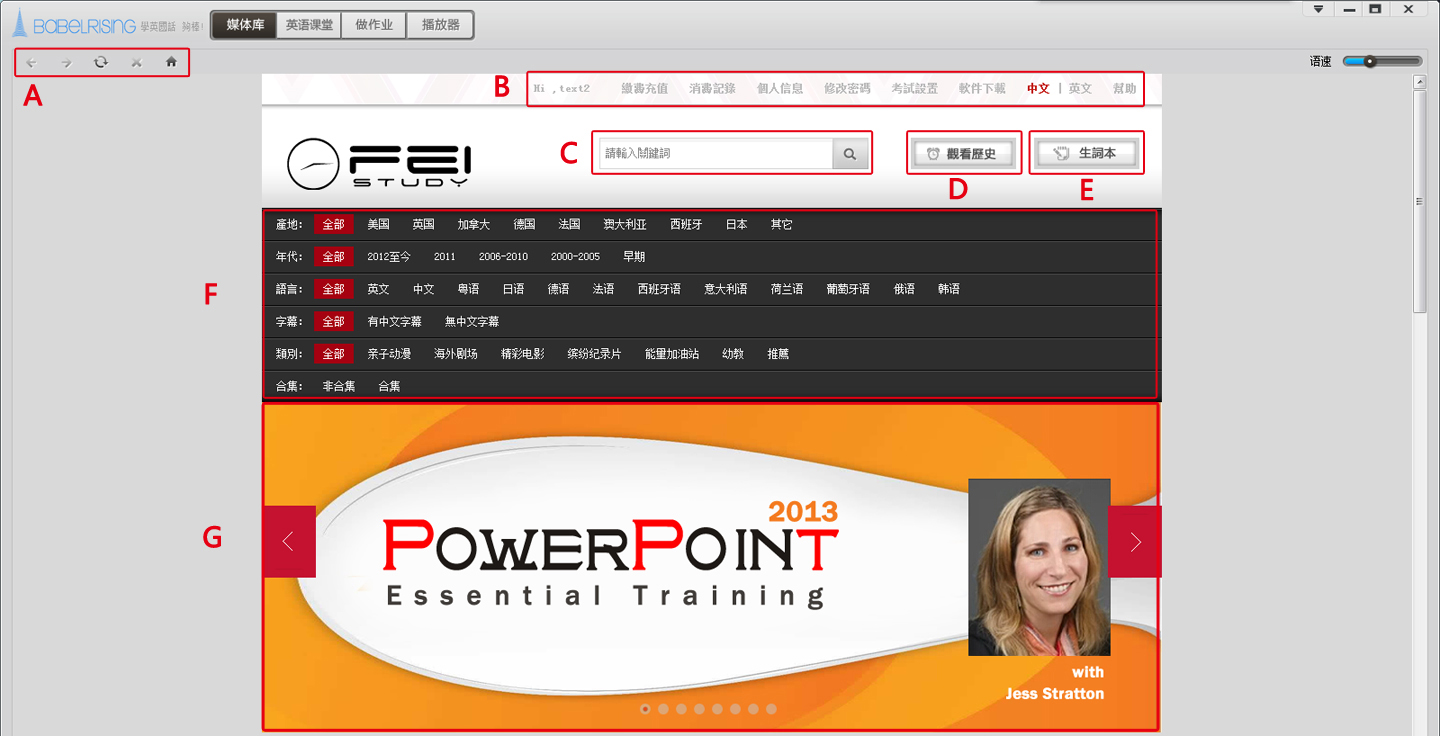The image size is (1440, 736).
Task: Switch the language to 中文
Action: point(1038,88)
